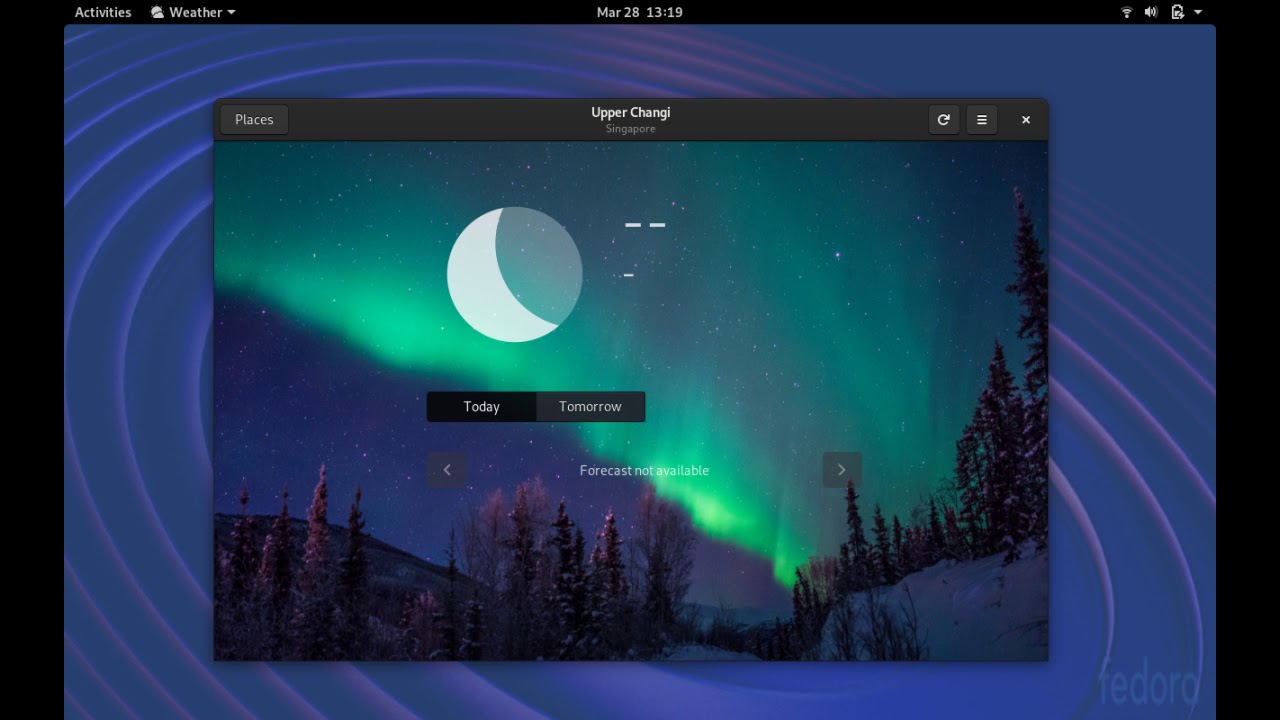Close the Weather window

(x=1026, y=120)
